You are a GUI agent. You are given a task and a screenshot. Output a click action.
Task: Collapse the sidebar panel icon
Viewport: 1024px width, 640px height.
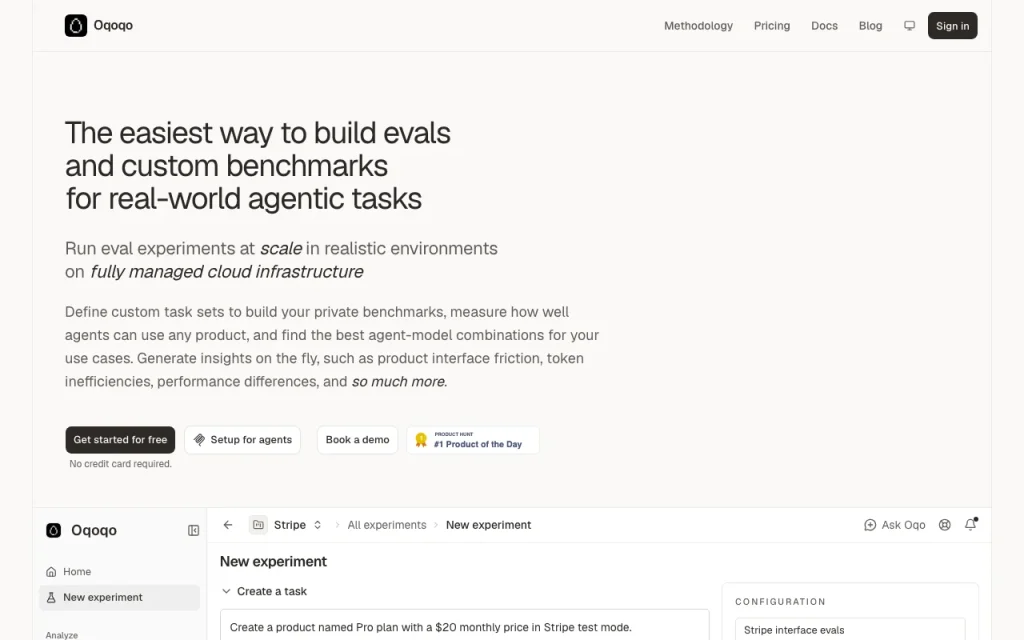click(193, 530)
